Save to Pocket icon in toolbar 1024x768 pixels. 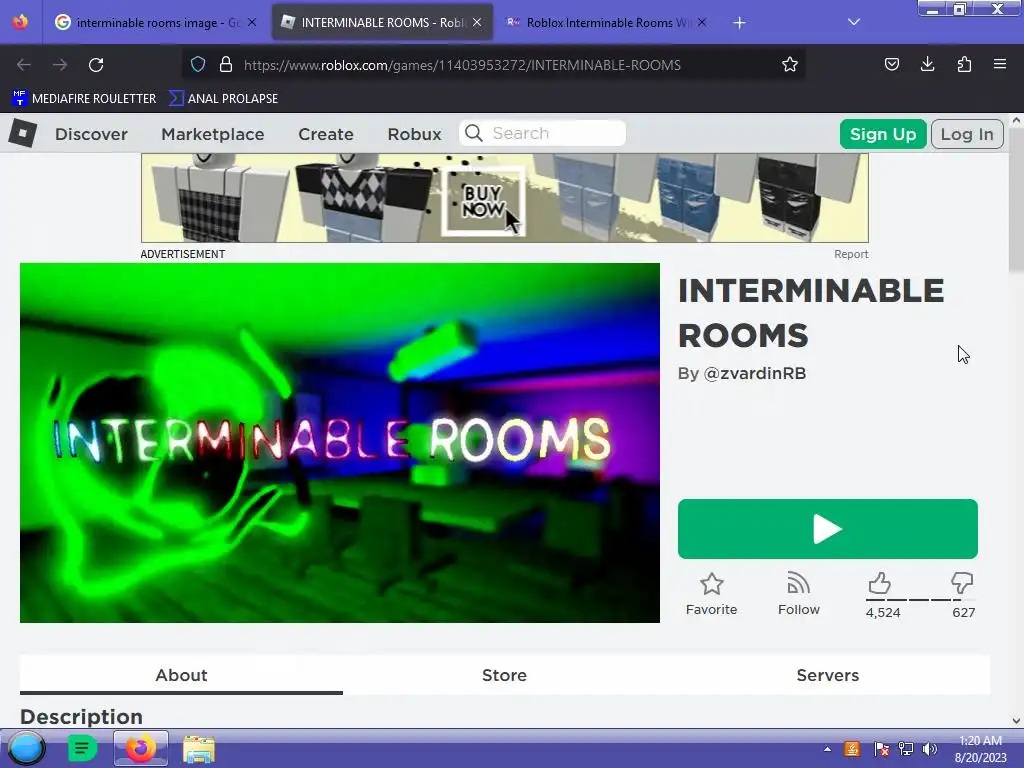point(891,64)
